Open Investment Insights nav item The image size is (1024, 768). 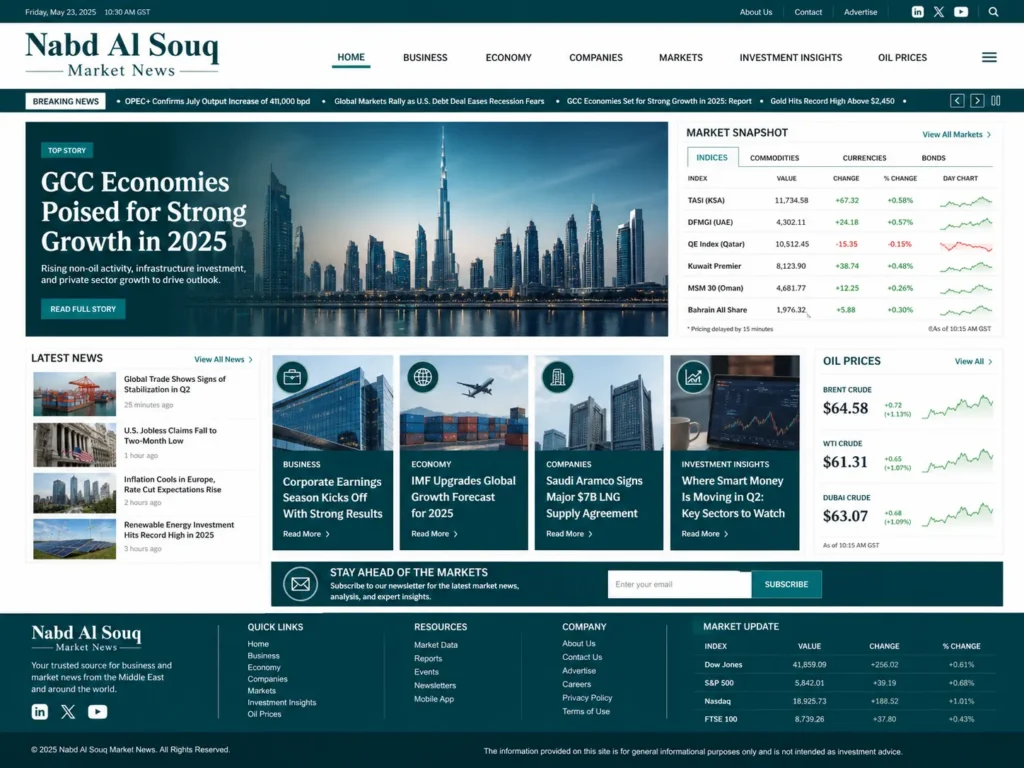coord(791,57)
